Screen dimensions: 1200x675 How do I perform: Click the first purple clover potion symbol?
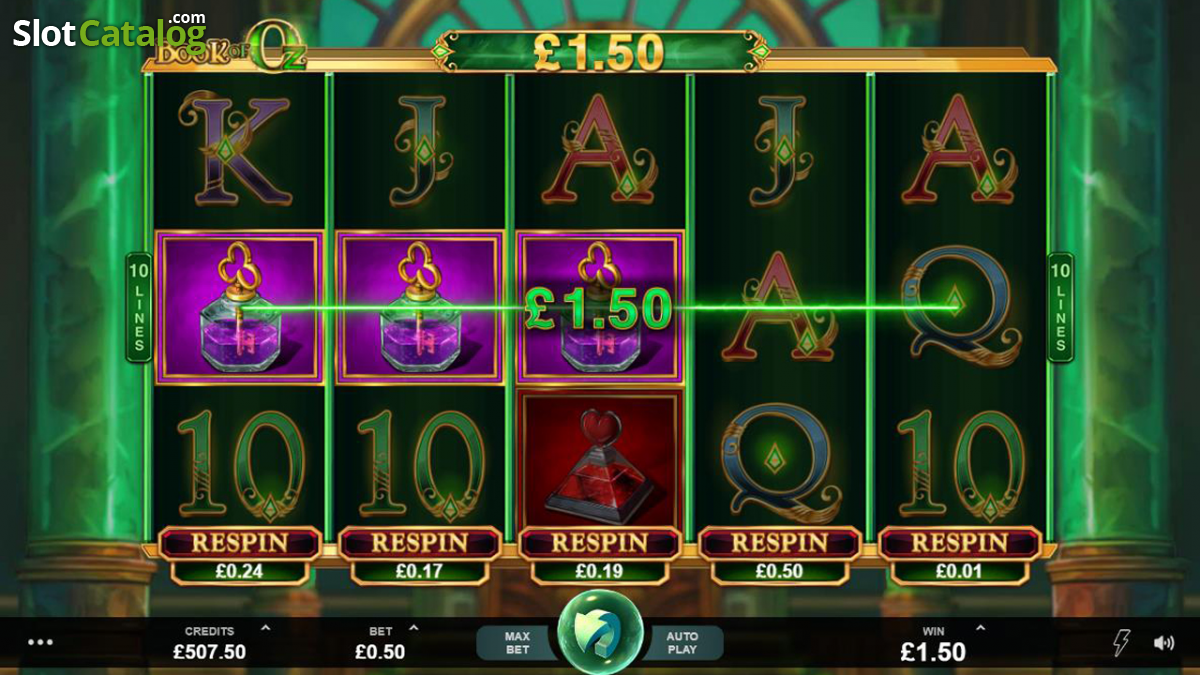240,307
